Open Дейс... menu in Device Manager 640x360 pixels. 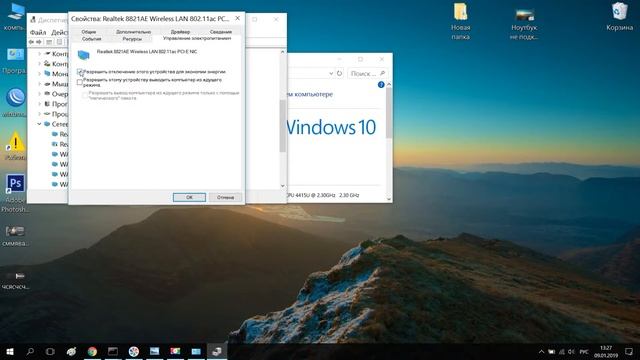[60, 32]
